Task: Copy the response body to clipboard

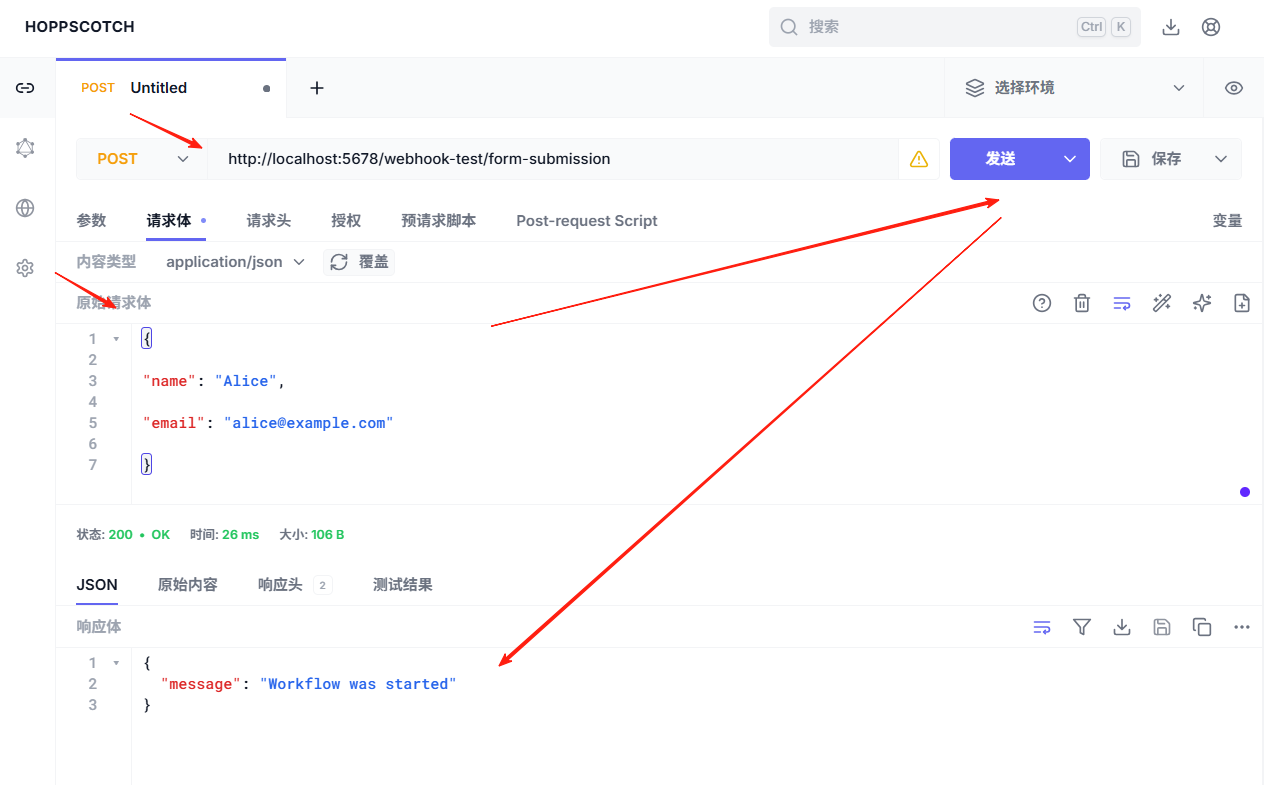Action: pos(1202,627)
